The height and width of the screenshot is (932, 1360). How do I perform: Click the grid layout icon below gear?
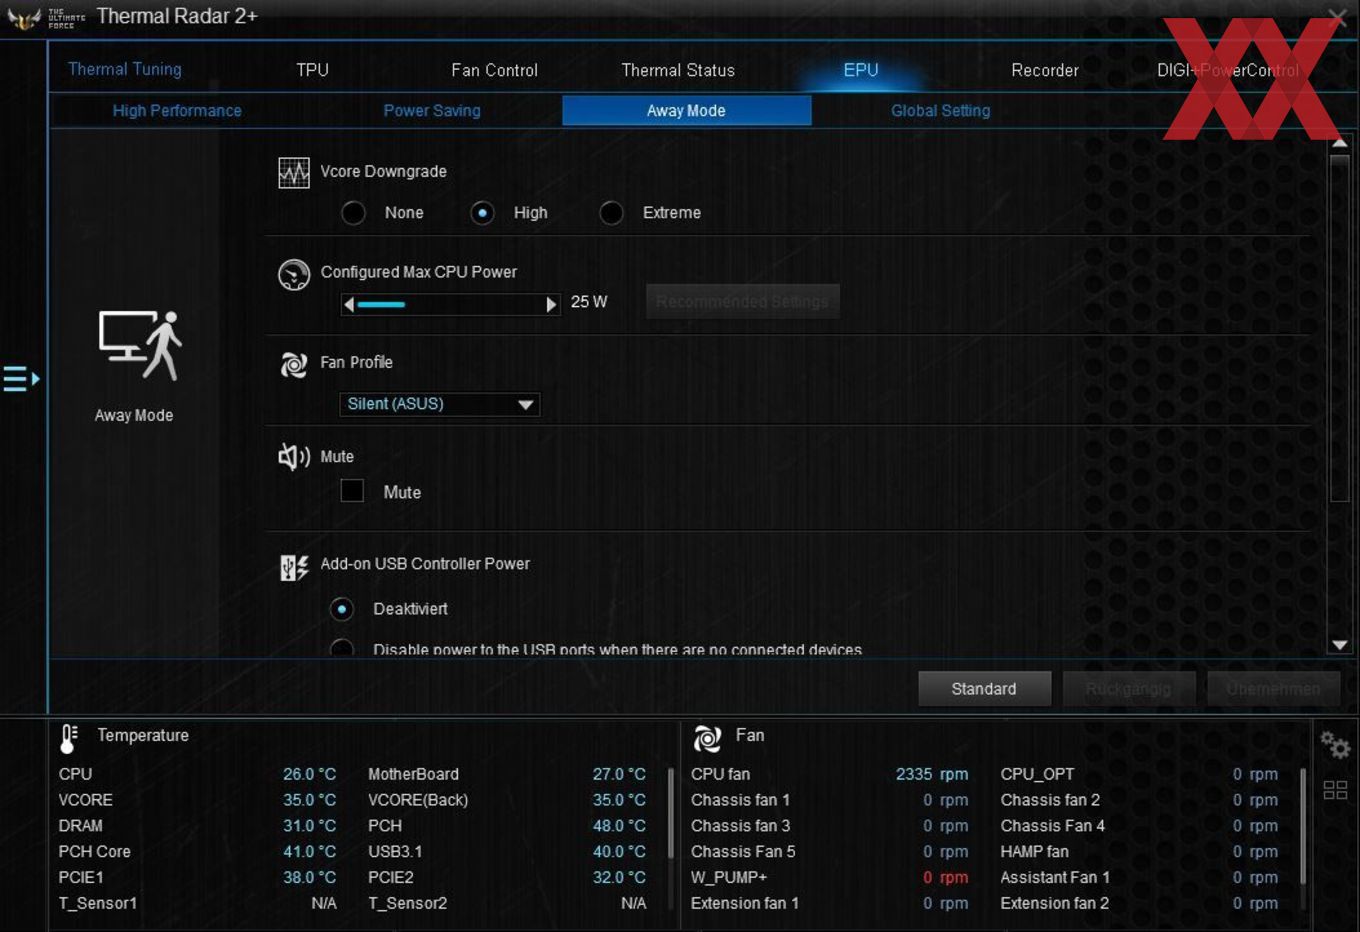(x=1335, y=790)
